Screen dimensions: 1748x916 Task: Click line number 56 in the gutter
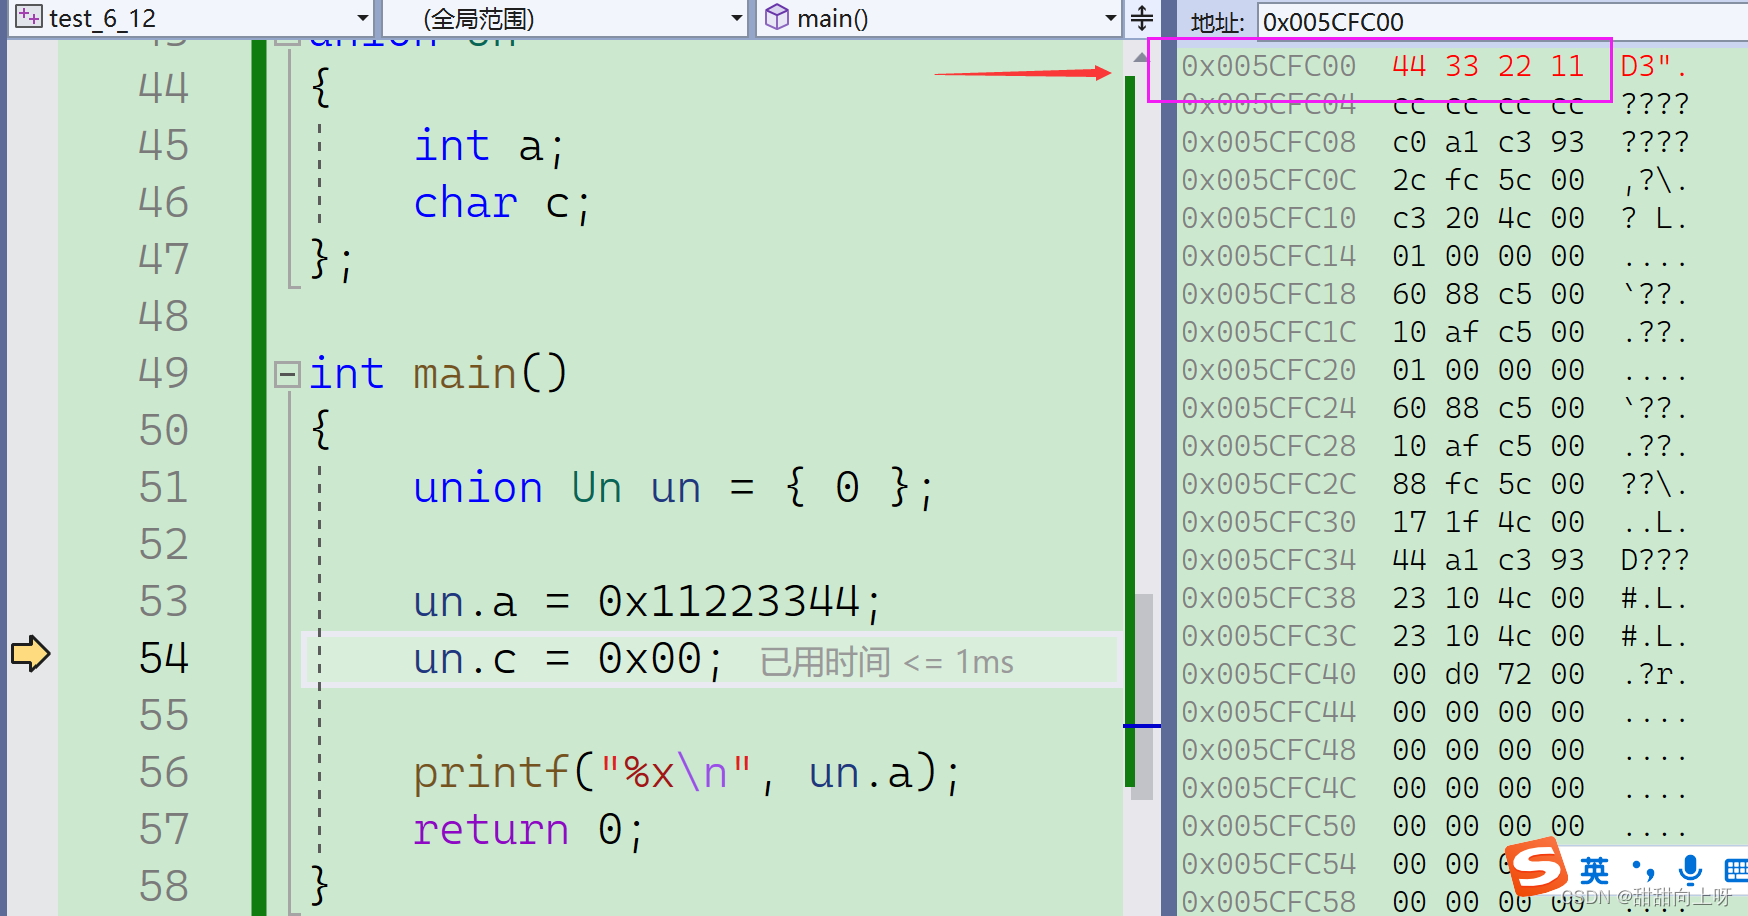coord(163,772)
